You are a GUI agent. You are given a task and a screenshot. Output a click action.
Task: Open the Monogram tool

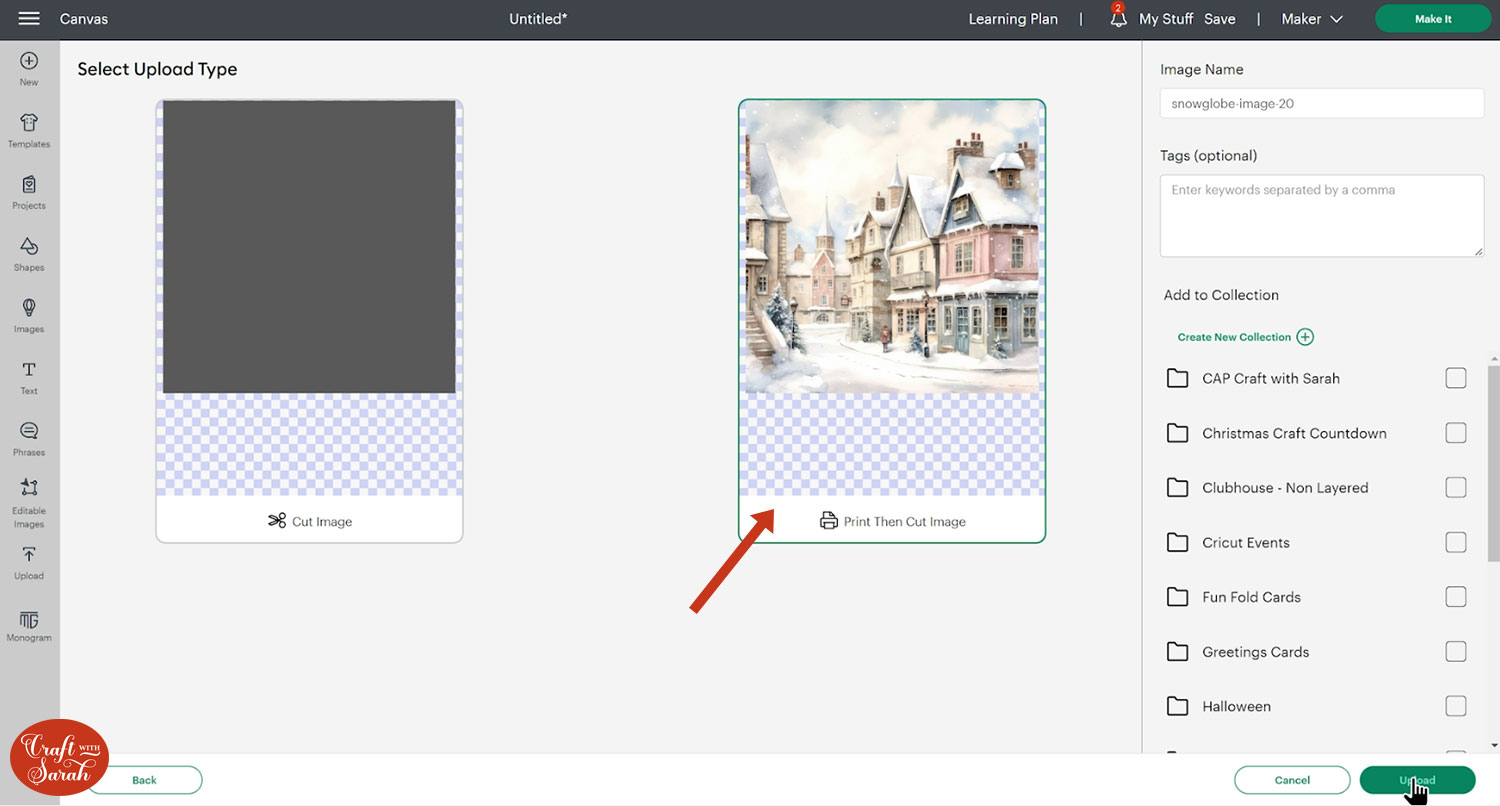tap(29, 626)
